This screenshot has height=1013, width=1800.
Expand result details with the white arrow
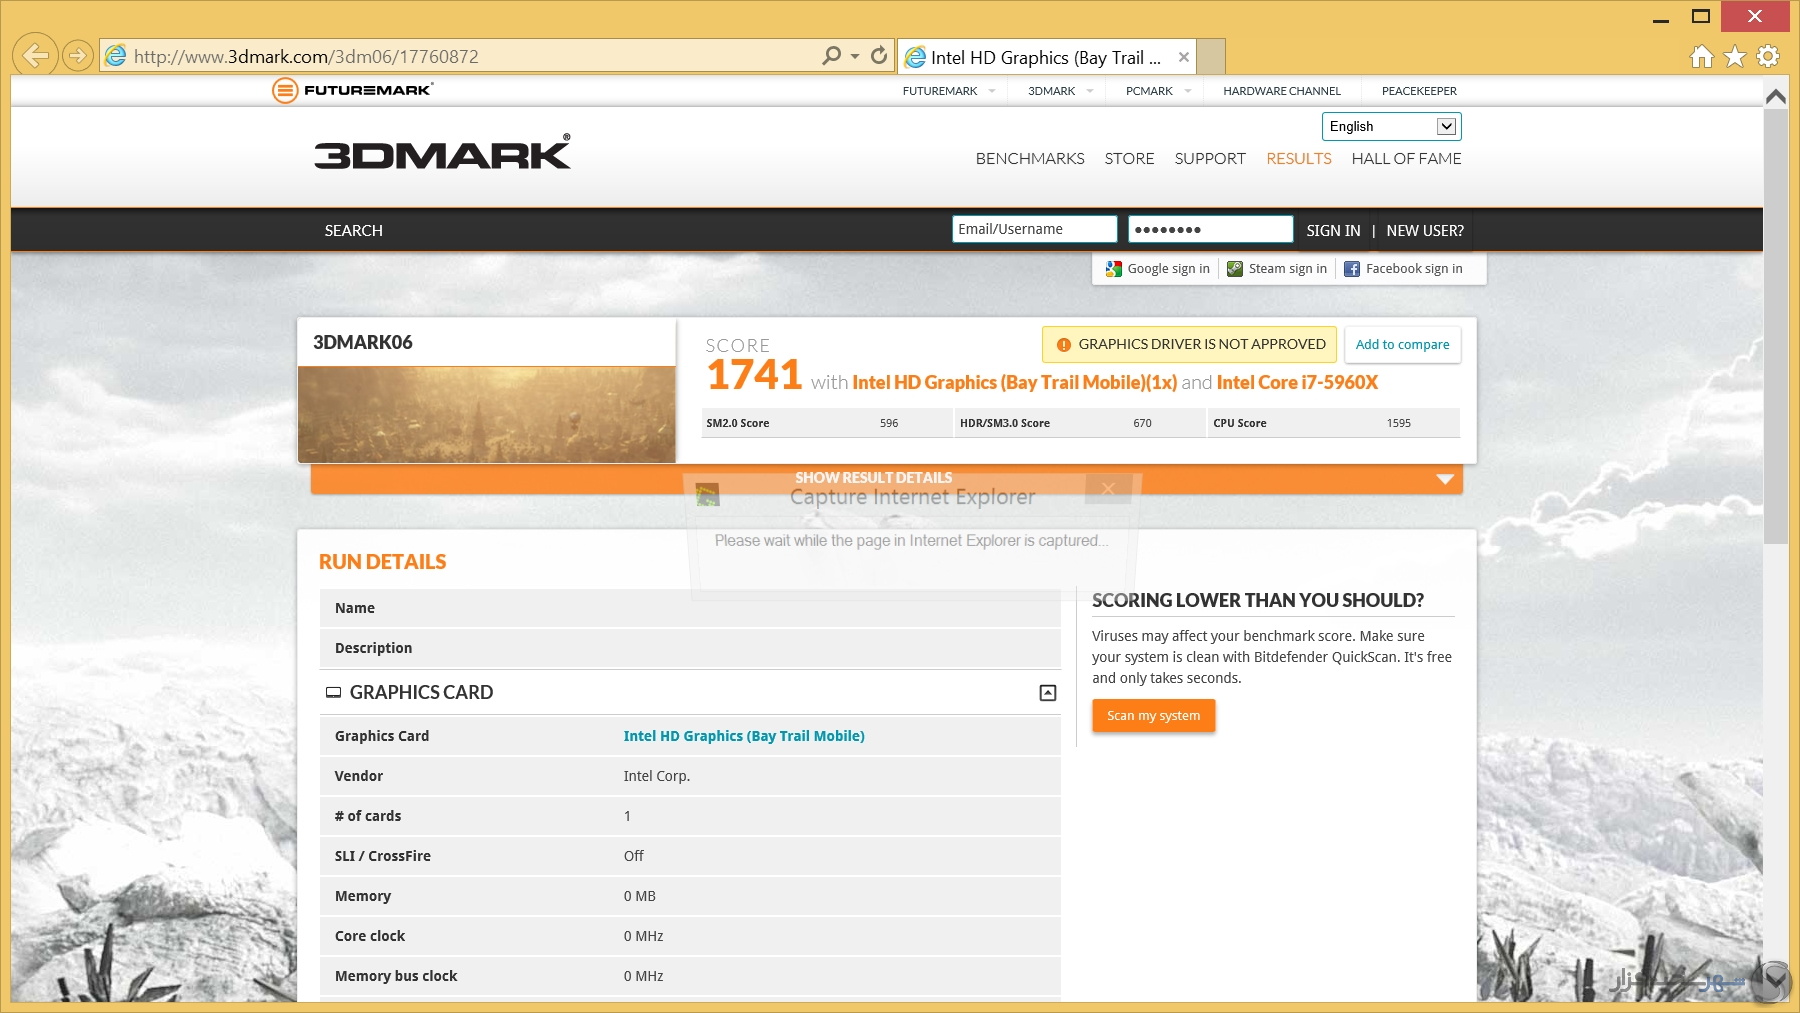1445,479
